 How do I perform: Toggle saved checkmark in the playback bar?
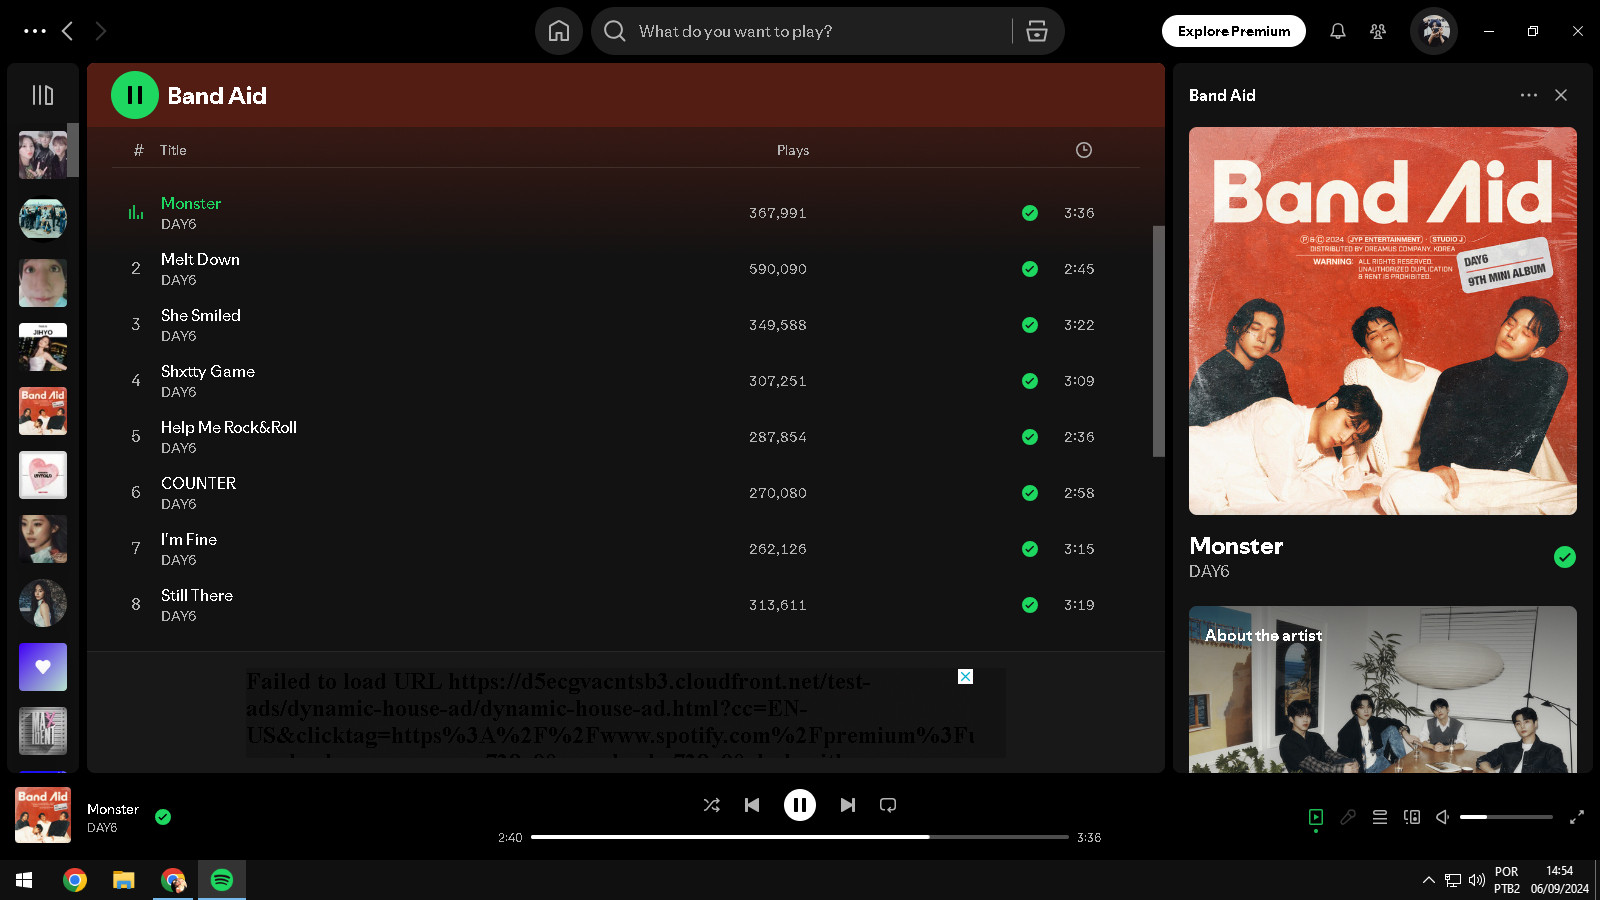click(x=163, y=817)
